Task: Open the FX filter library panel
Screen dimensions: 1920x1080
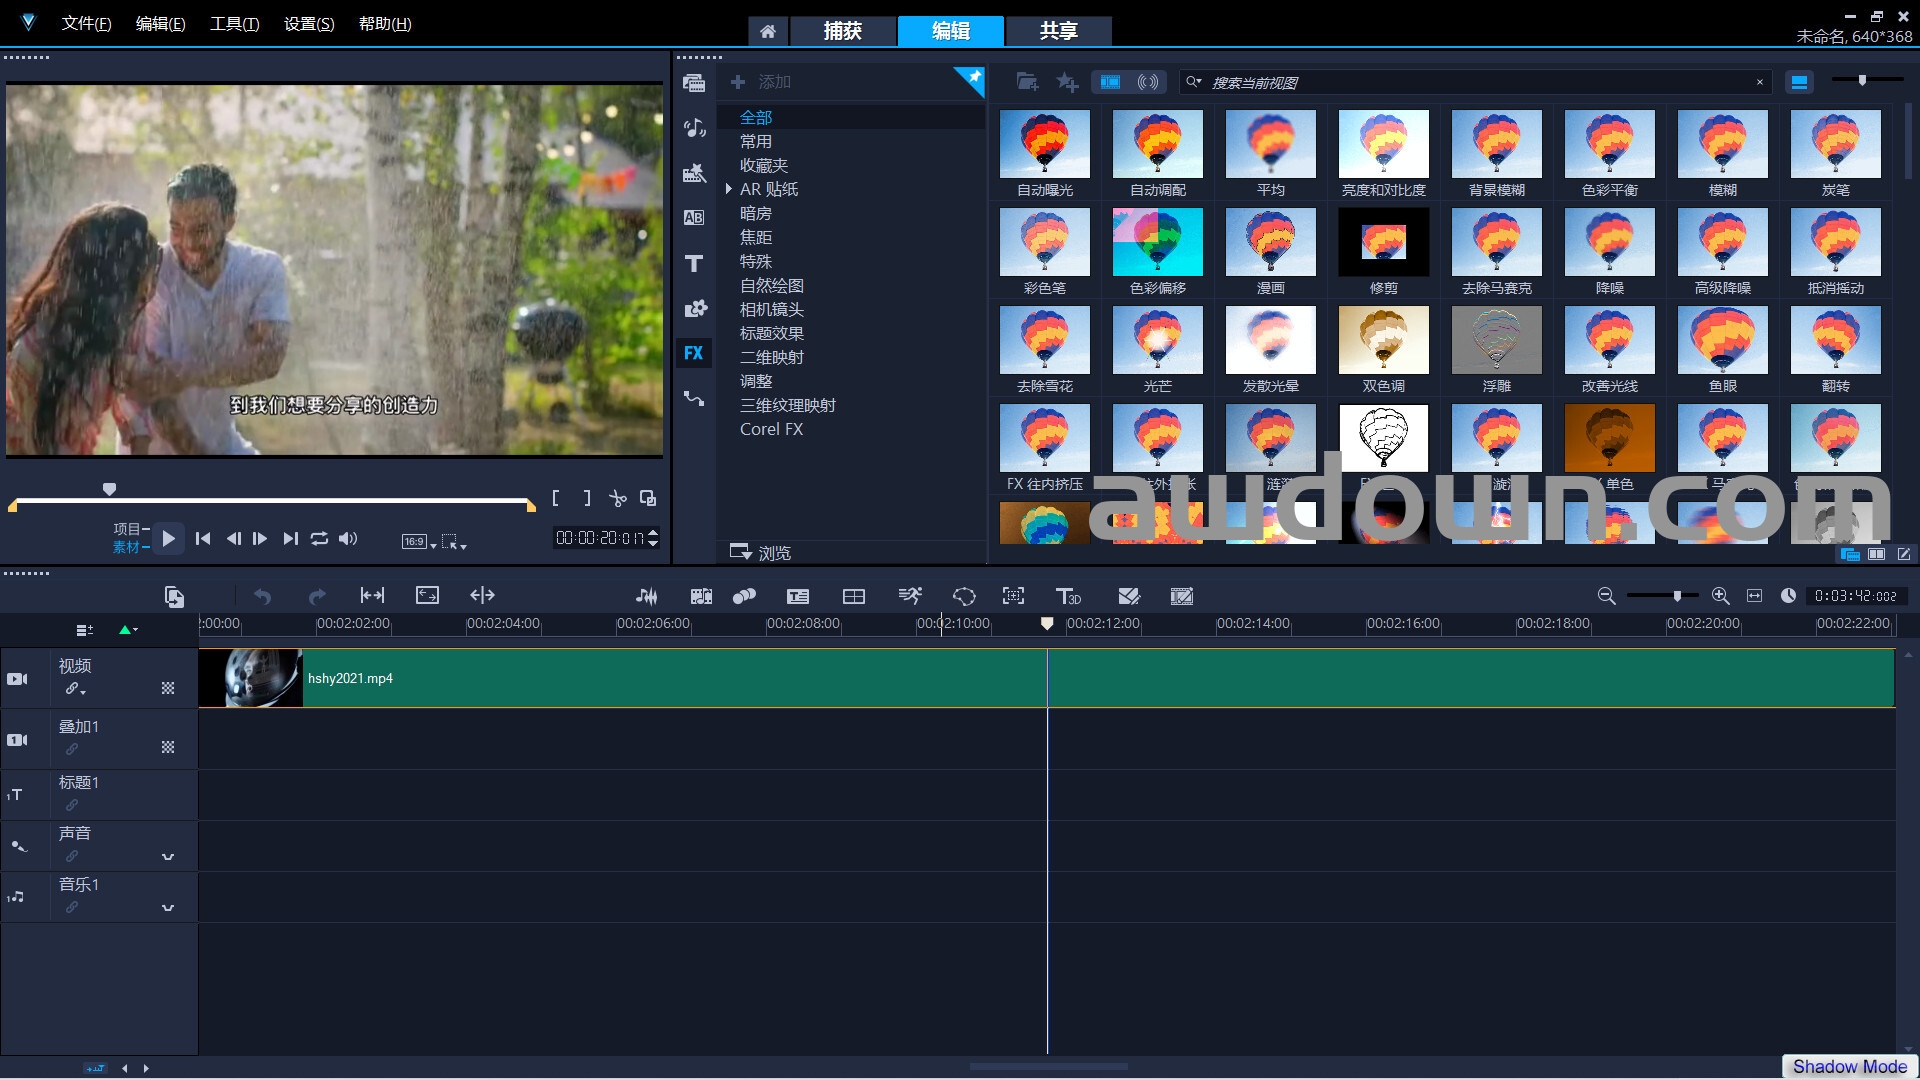Action: click(x=694, y=353)
